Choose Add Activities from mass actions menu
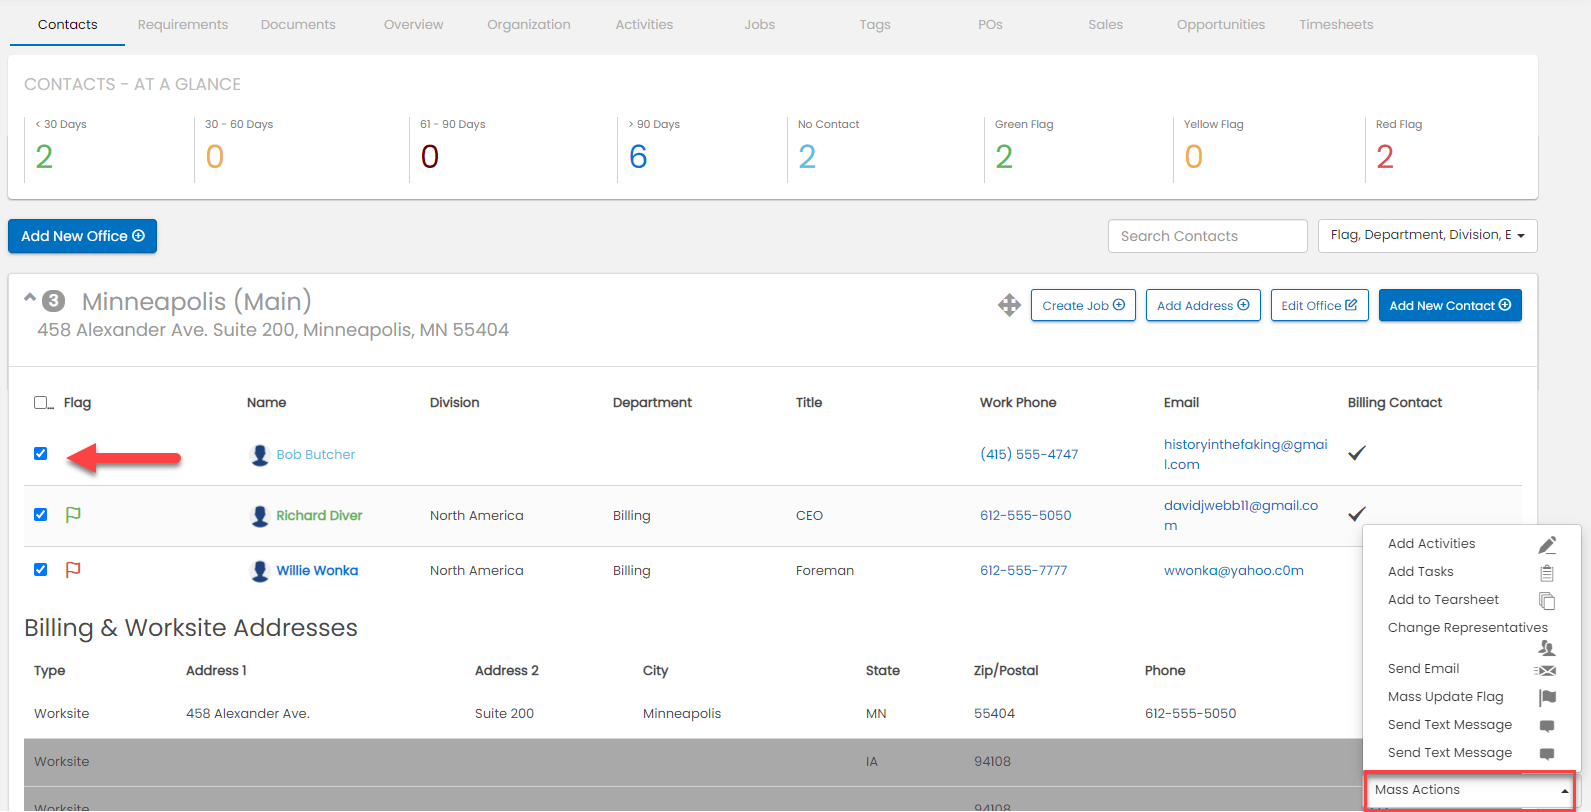The image size is (1591, 812). point(1431,544)
